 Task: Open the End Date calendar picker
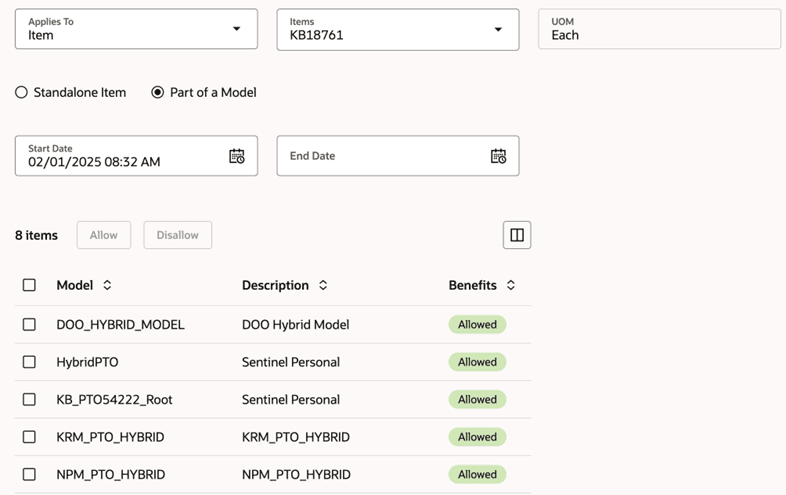[x=498, y=156]
